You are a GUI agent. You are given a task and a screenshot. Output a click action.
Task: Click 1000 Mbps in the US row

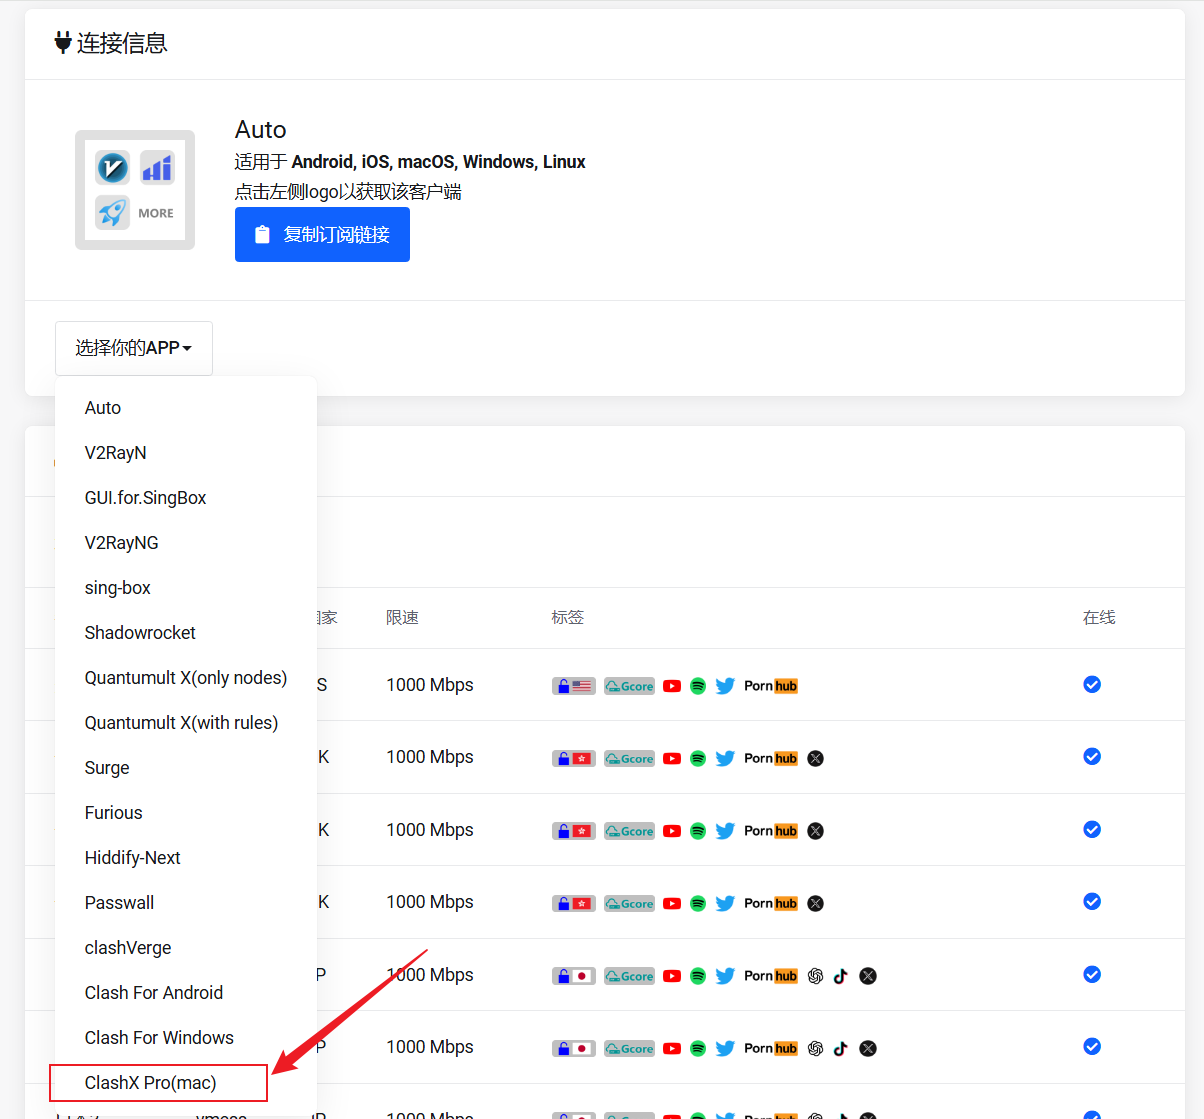(430, 685)
